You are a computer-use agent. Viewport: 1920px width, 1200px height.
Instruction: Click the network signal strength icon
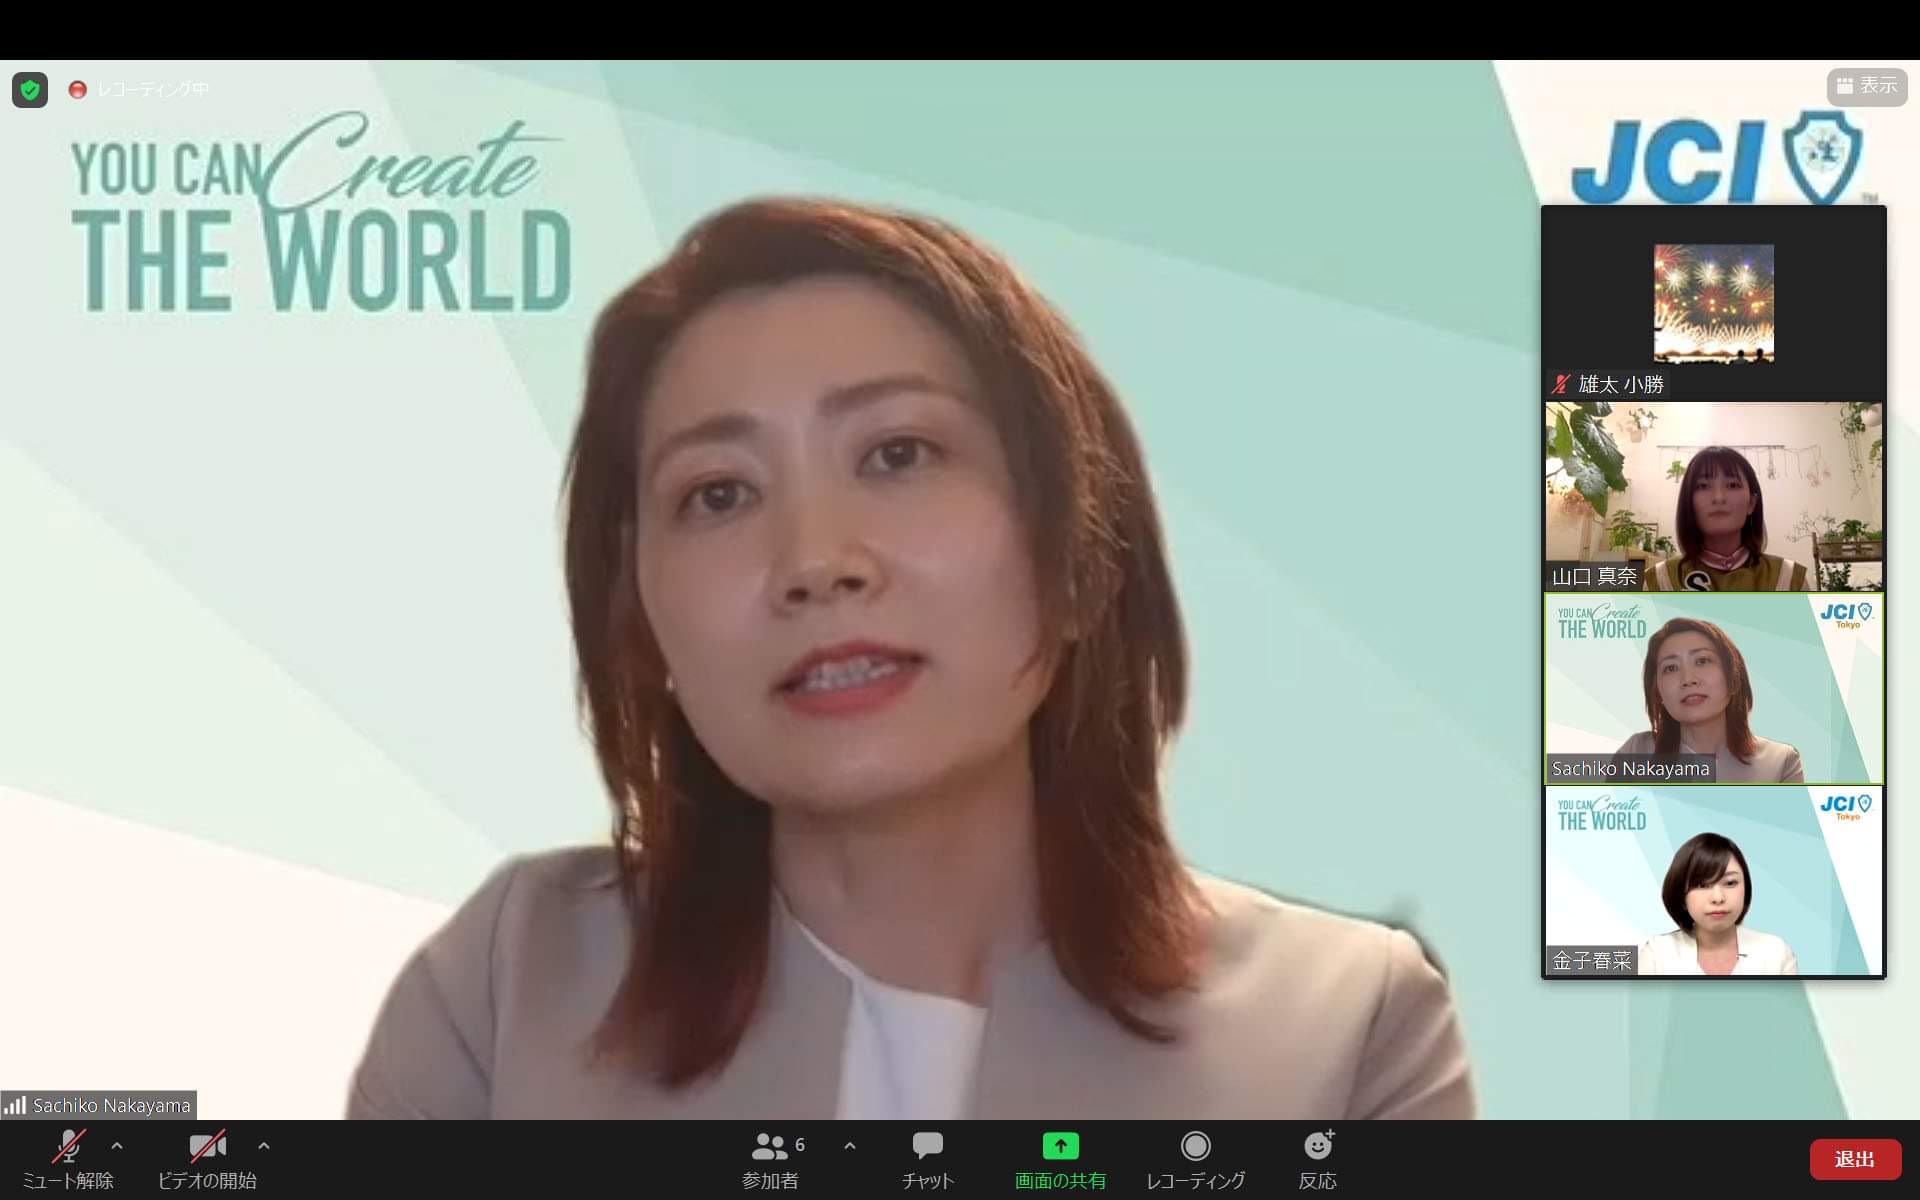pos(15,1105)
